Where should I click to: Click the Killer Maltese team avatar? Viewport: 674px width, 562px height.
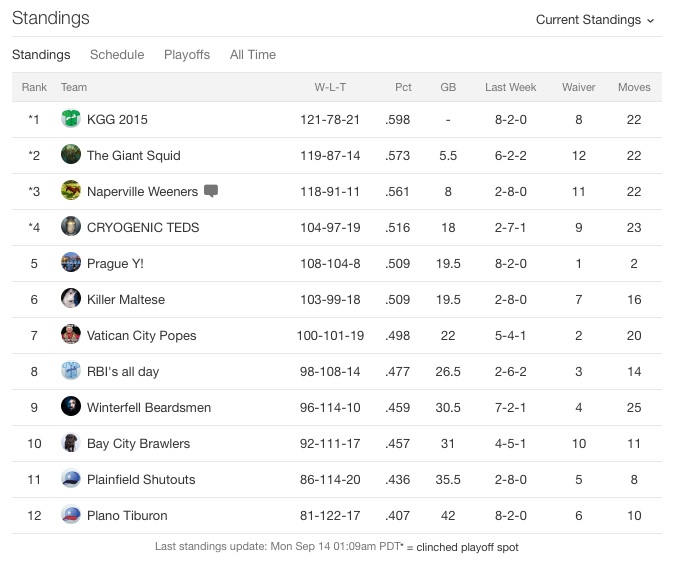pos(71,298)
